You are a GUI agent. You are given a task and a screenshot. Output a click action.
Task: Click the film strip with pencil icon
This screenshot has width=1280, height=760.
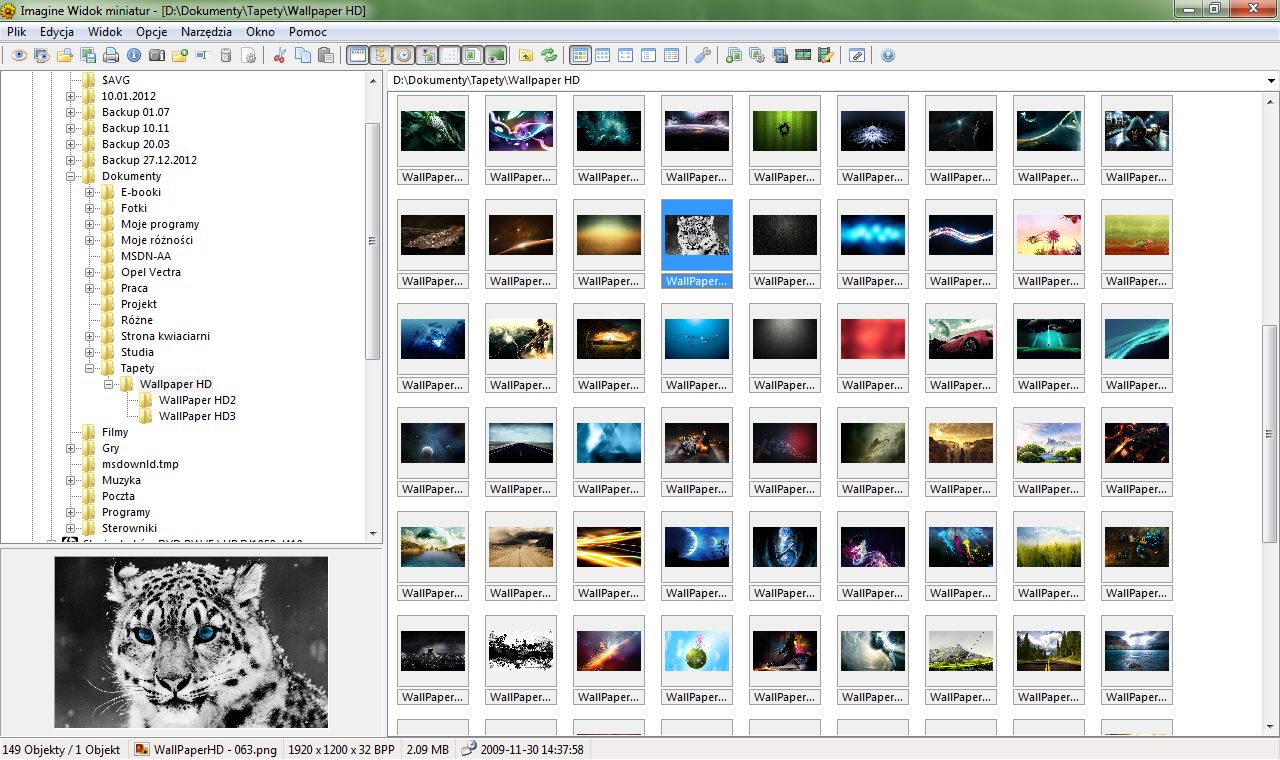pyautogui.click(x=826, y=55)
